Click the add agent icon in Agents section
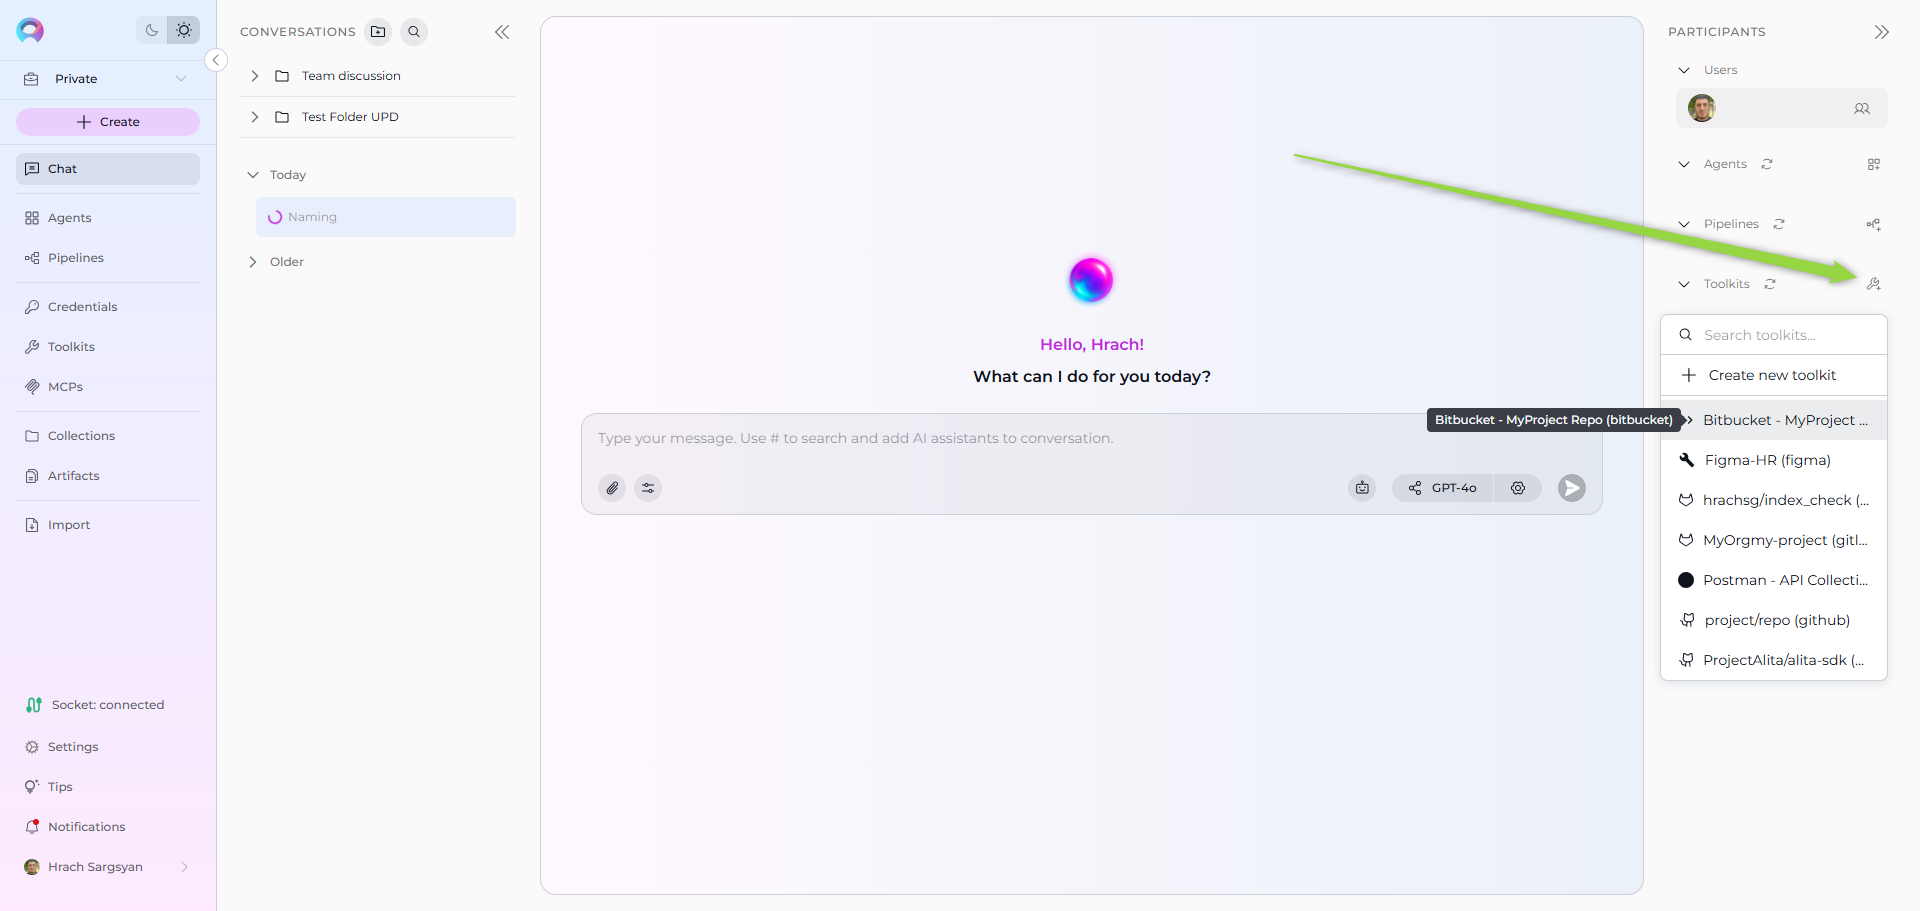1920x911 pixels. tap(1874, 164)
